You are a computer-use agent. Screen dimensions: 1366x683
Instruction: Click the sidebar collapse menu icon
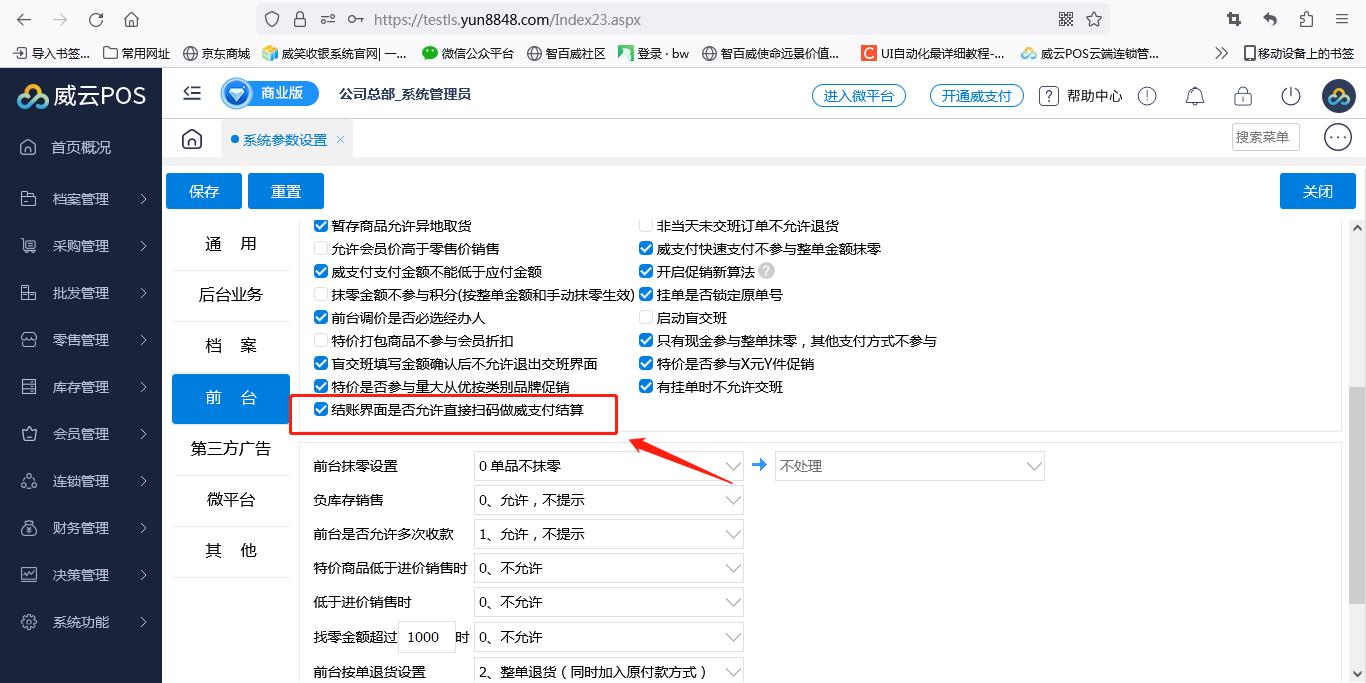pyautogui.click(x=192, y=93)
